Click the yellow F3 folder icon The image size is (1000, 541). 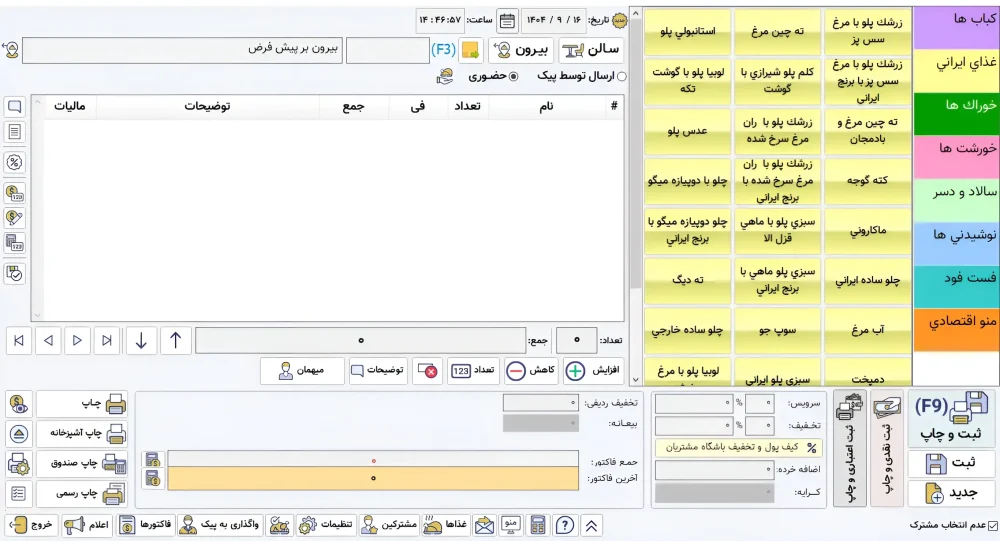[470, 50]
